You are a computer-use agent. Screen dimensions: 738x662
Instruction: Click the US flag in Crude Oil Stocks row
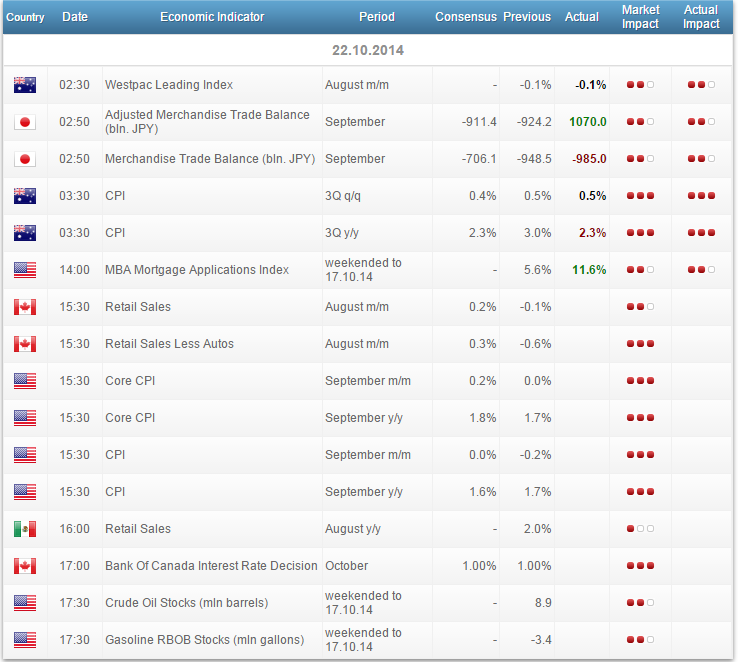coord(25,603)
